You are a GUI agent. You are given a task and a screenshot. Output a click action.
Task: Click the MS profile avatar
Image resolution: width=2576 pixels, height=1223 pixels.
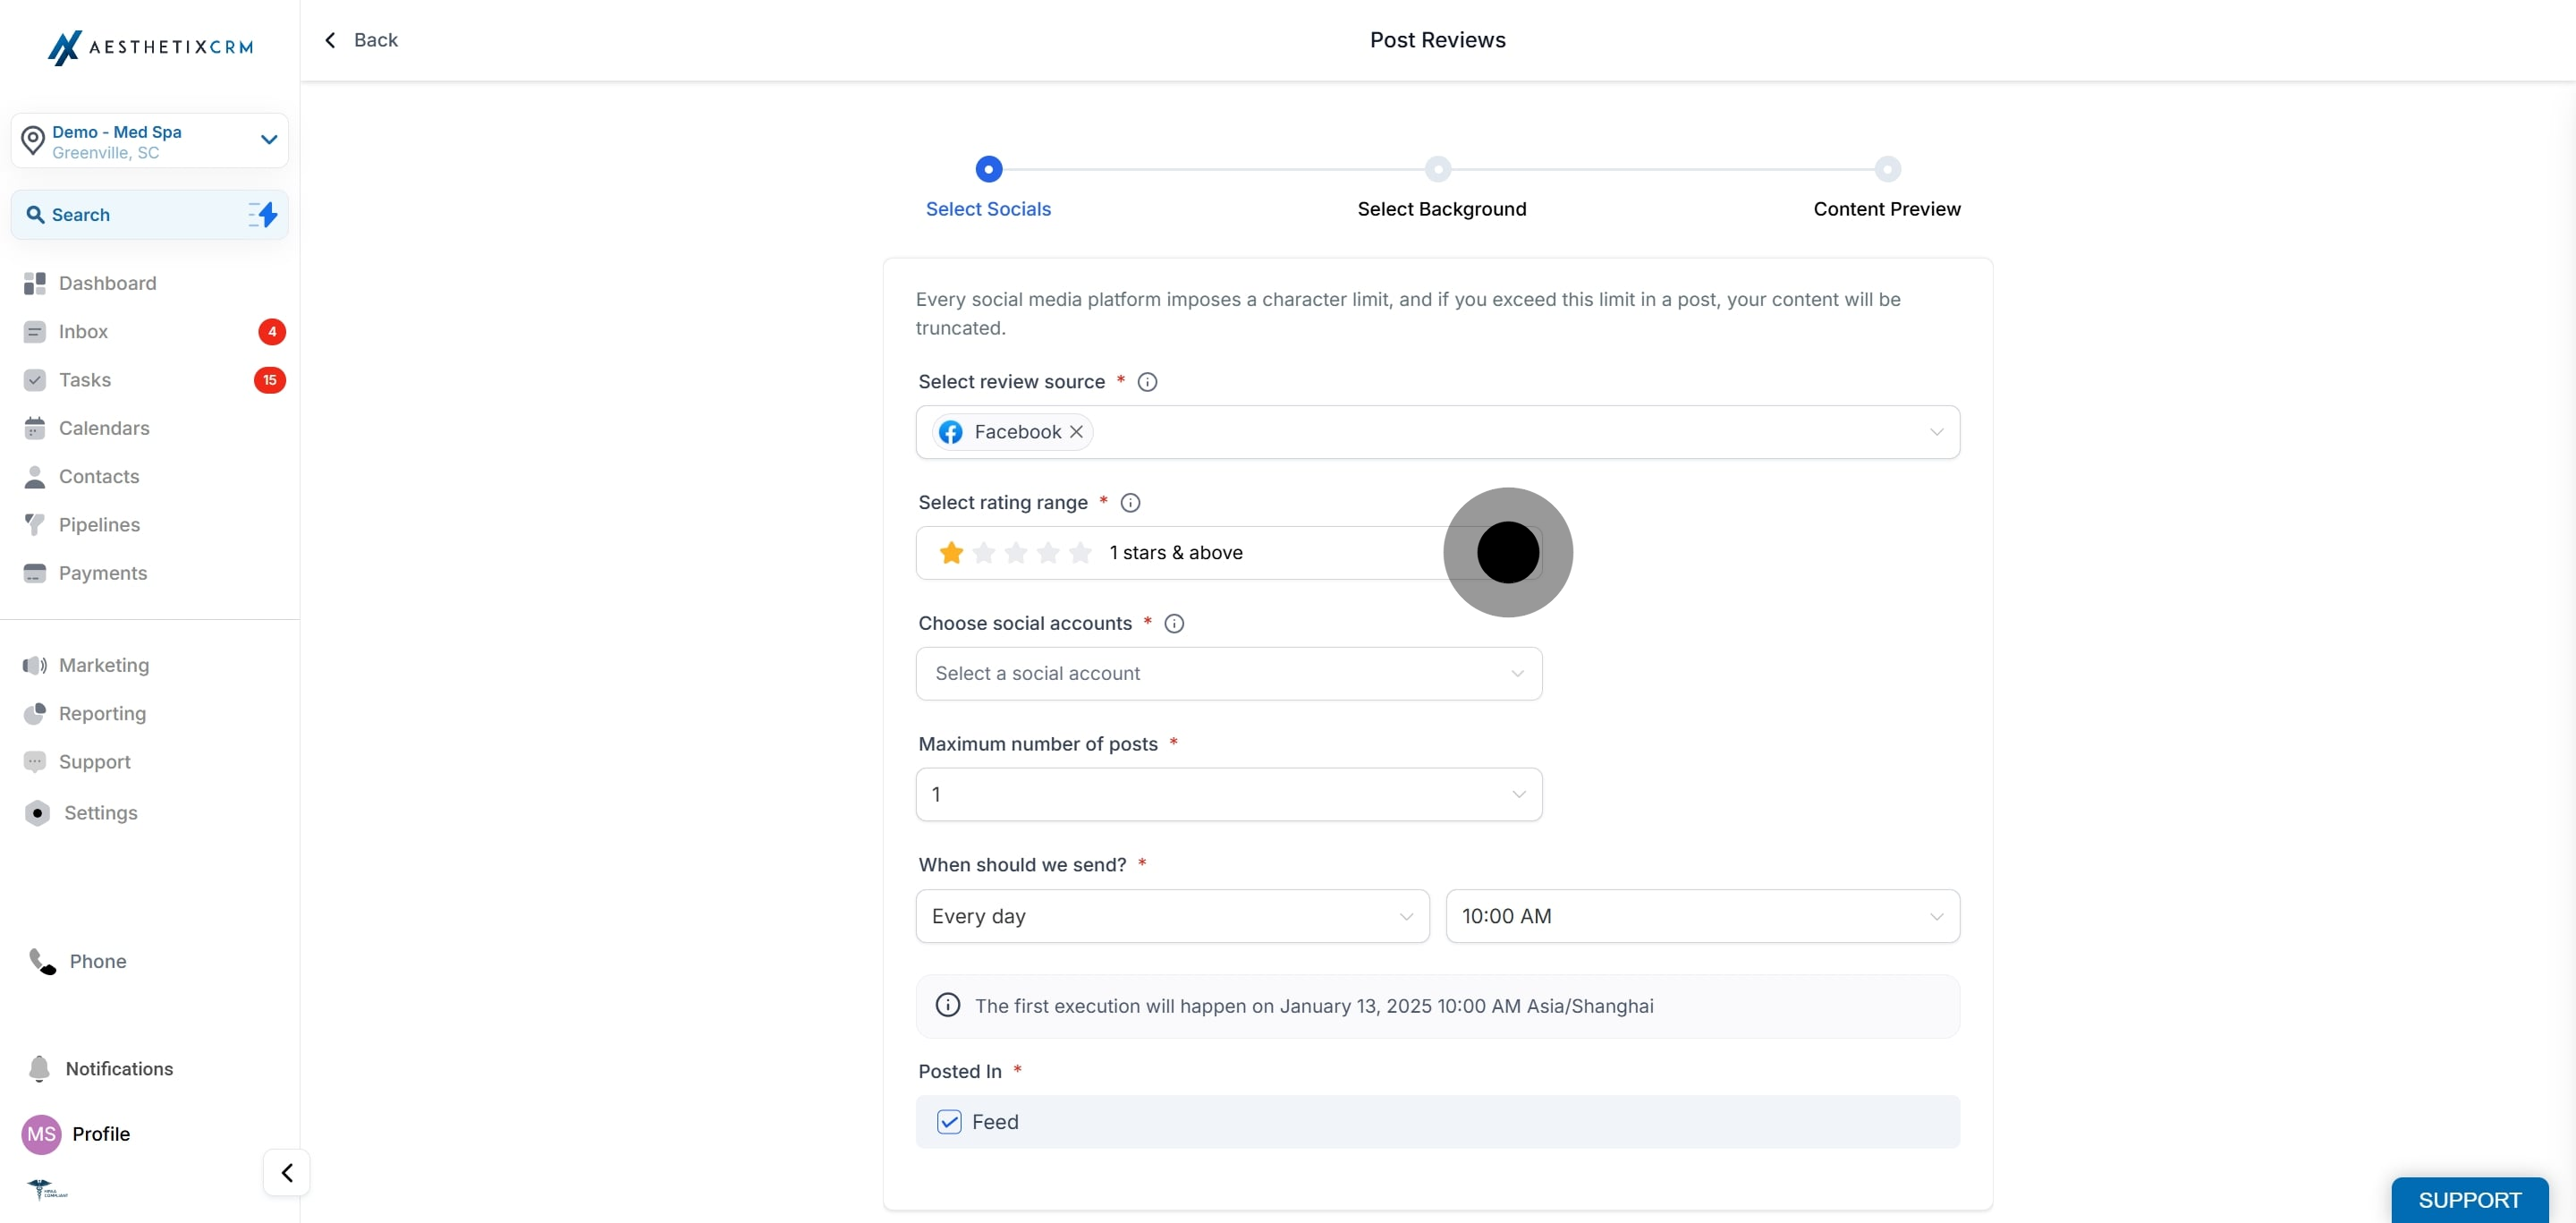tap(41, 1134)
